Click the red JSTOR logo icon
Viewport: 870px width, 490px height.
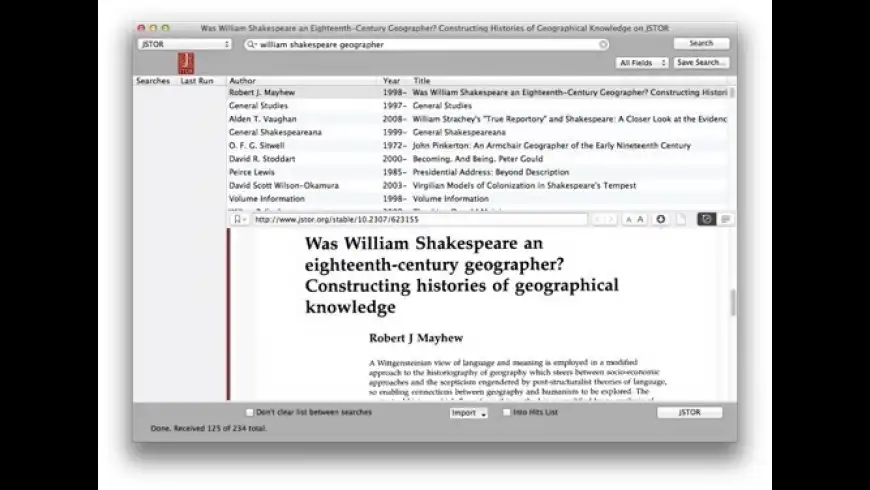[186, 63]
